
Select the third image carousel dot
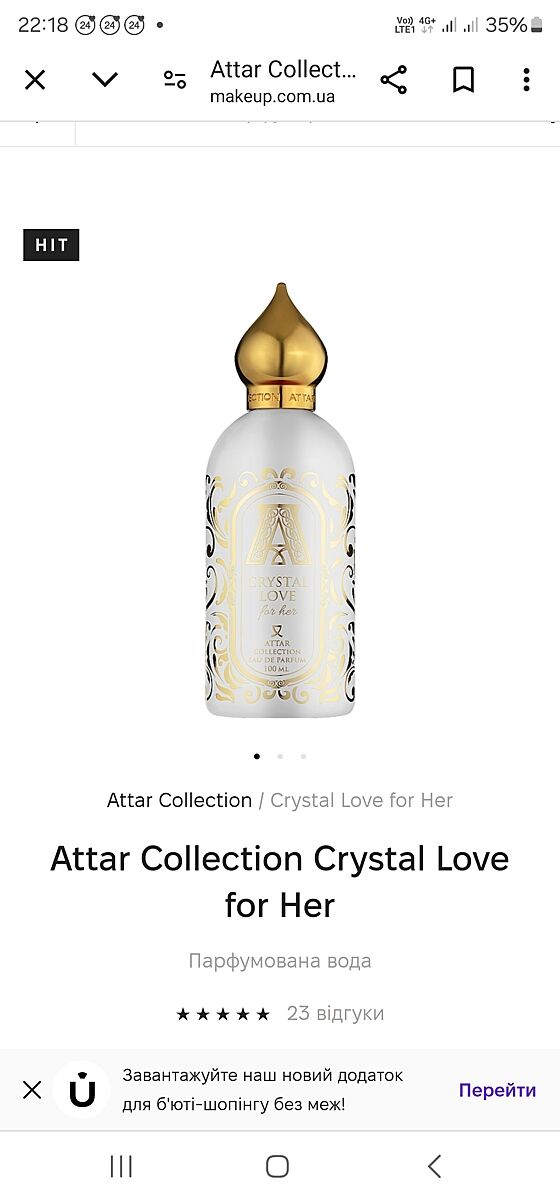[303, 756]
